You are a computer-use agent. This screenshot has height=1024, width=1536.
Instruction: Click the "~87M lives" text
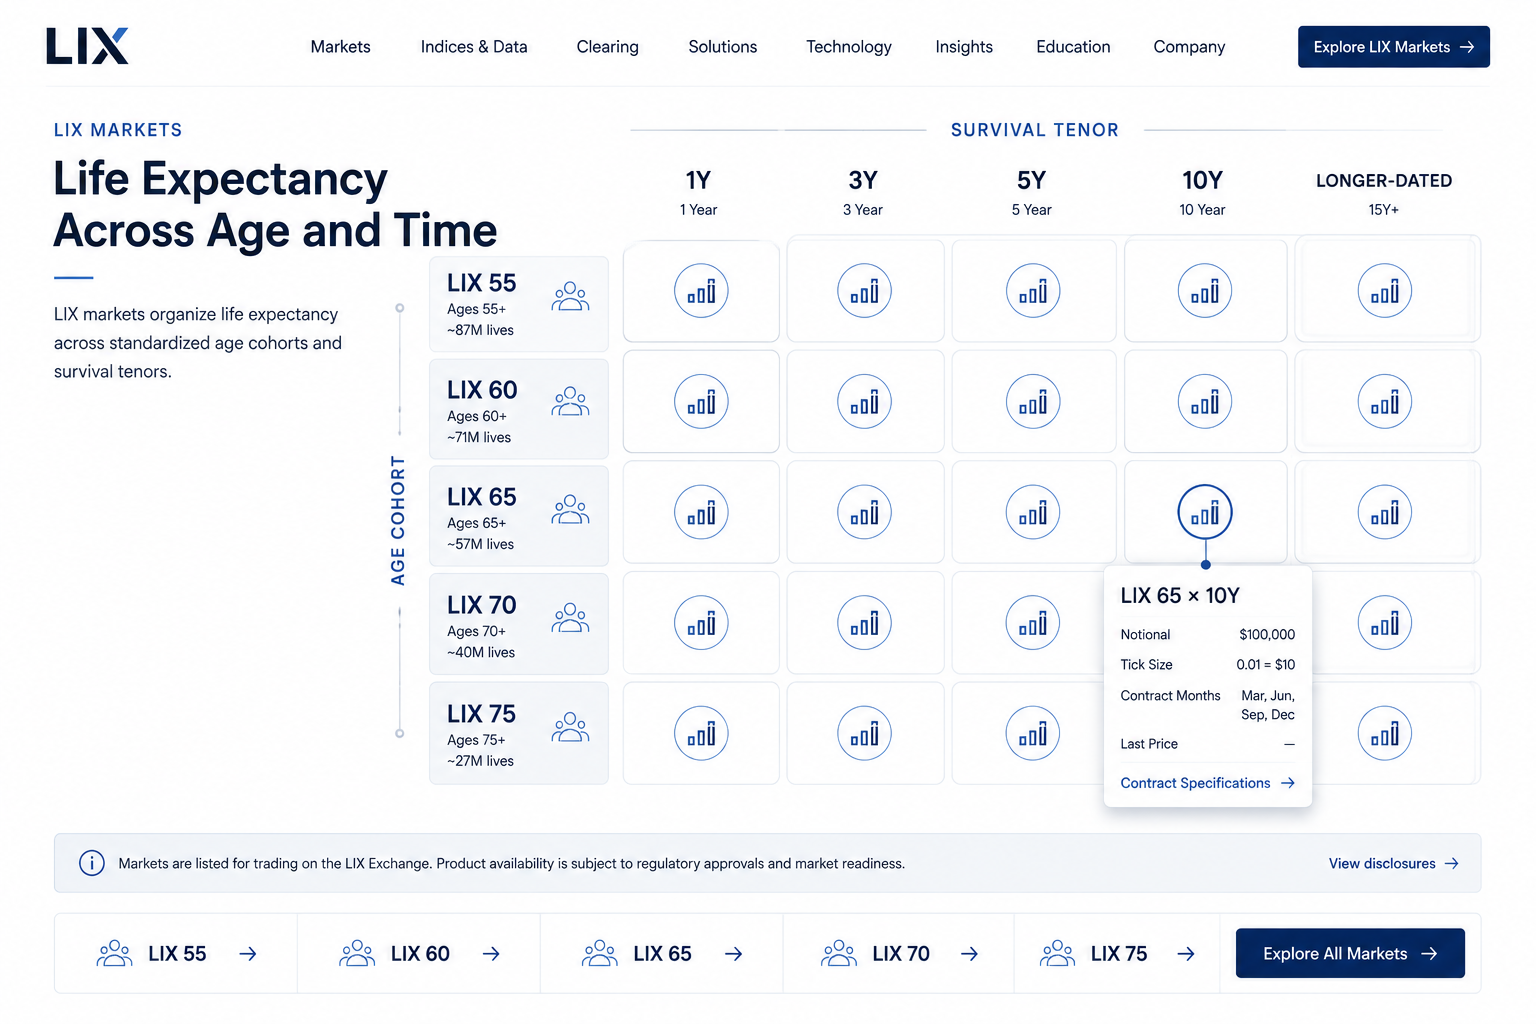coord(480,330)
